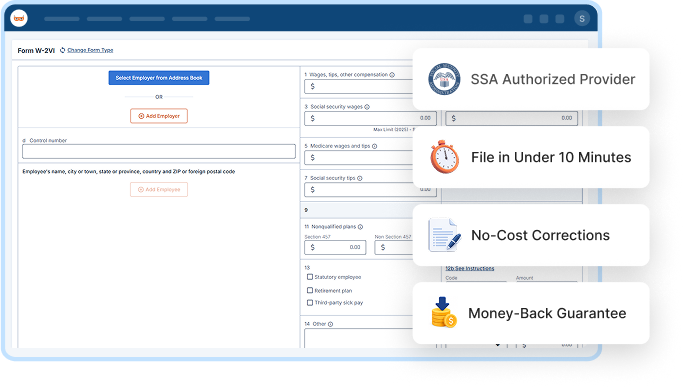Click the refresh icon beside Change Form Type
Image resolution: width=684 pixels, height=387 pixels.
click(62, 50)
